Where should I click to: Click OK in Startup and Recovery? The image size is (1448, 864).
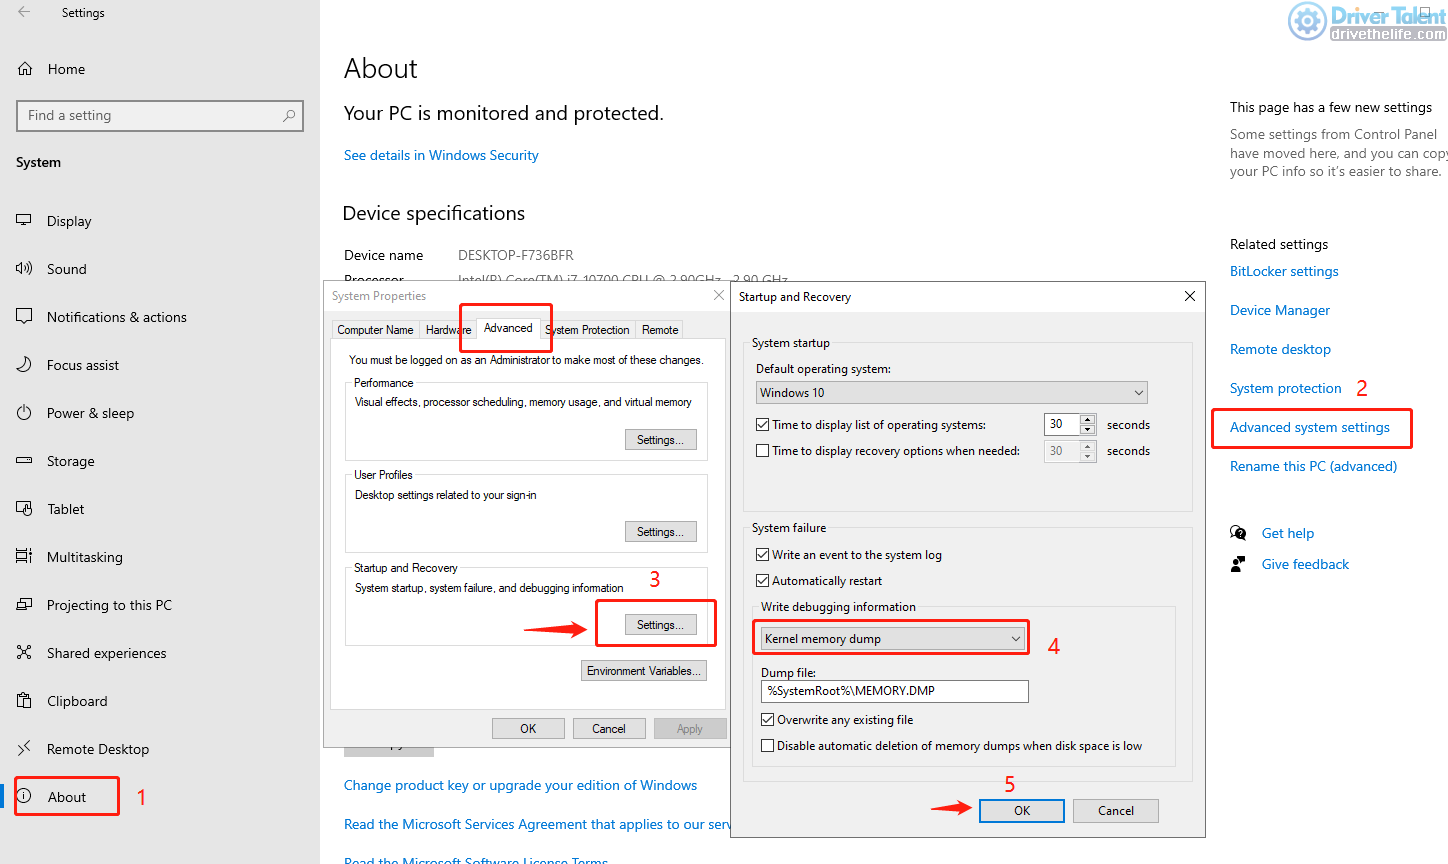tap(1022, 811)
